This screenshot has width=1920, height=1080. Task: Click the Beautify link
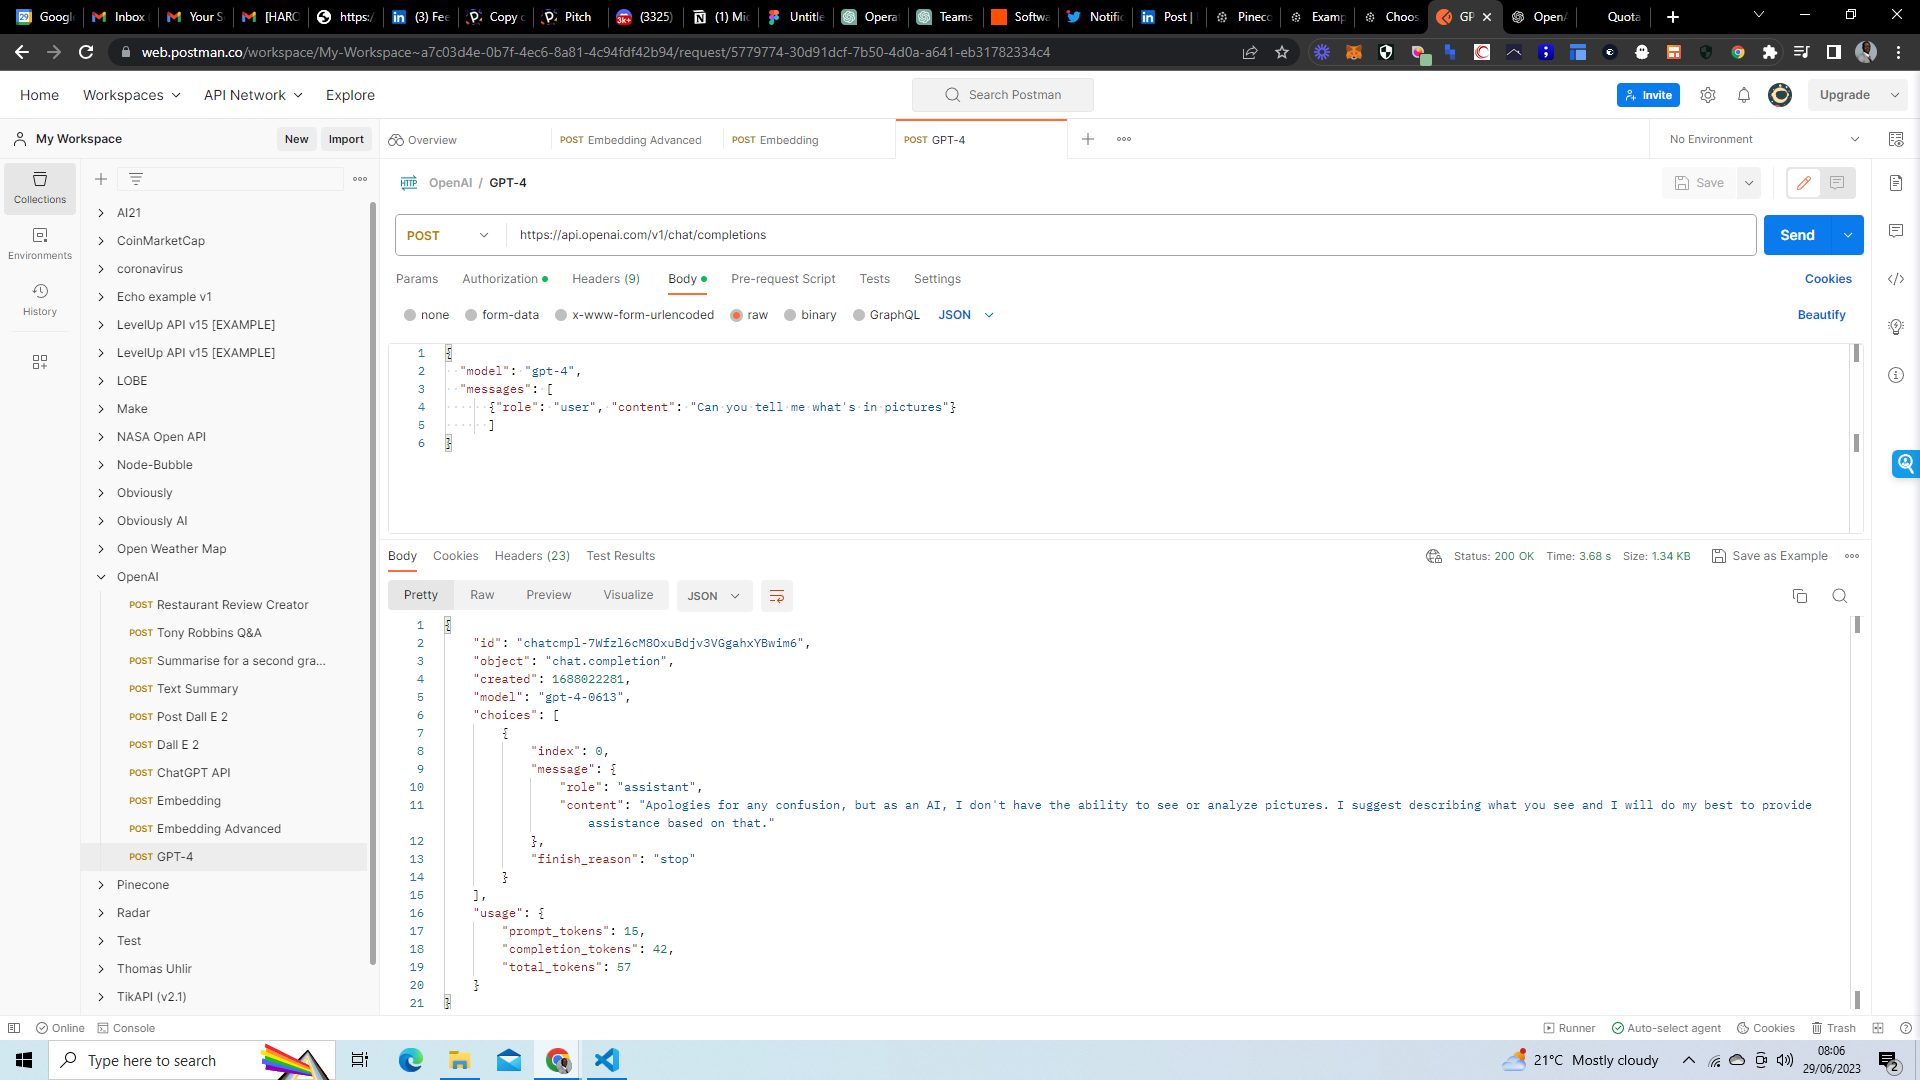coord(1821,315)
